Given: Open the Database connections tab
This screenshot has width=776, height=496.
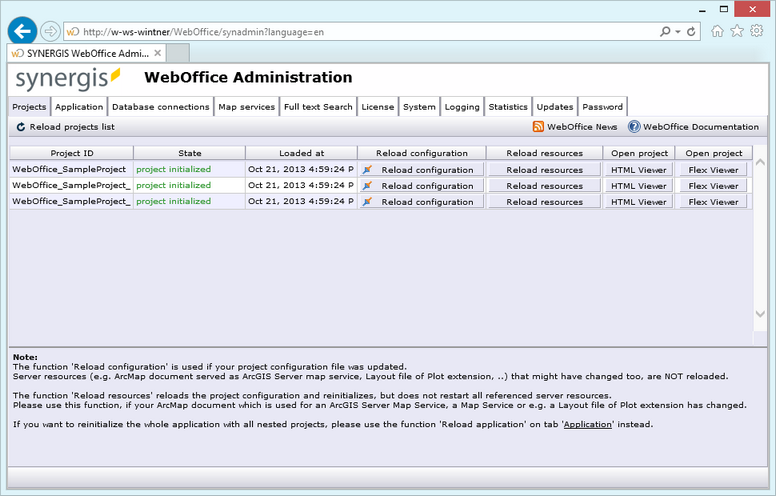Looking at the screenshot, I should click(x=161, y=107).
